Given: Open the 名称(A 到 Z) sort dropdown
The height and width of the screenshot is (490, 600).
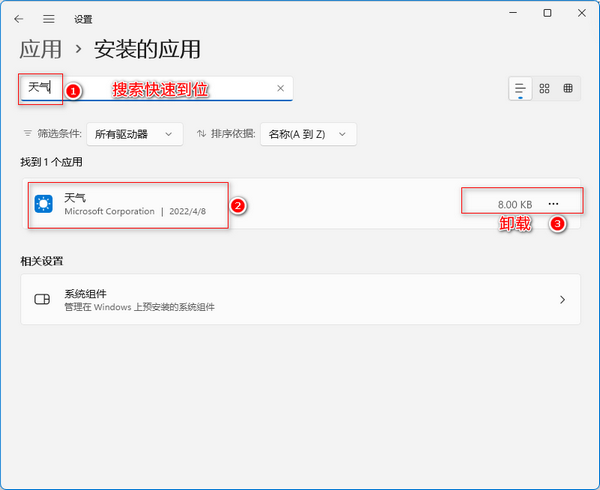Looking at the screenshot, I should tap(307, 133).
